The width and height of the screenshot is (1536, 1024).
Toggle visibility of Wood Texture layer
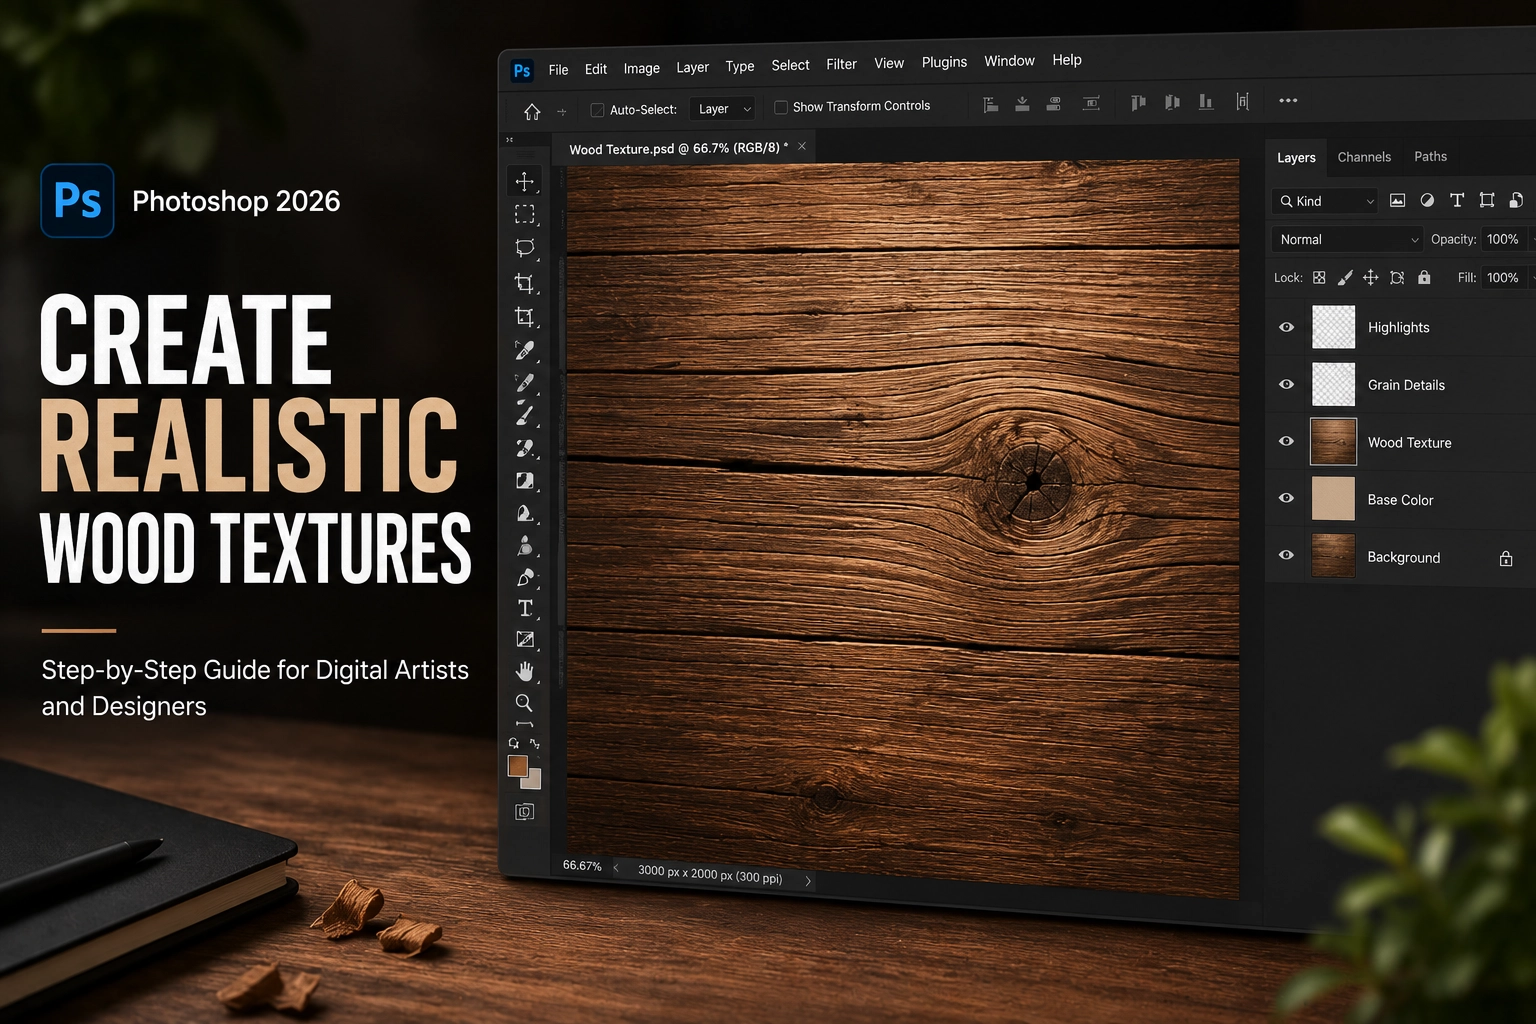click(1287, 441)
